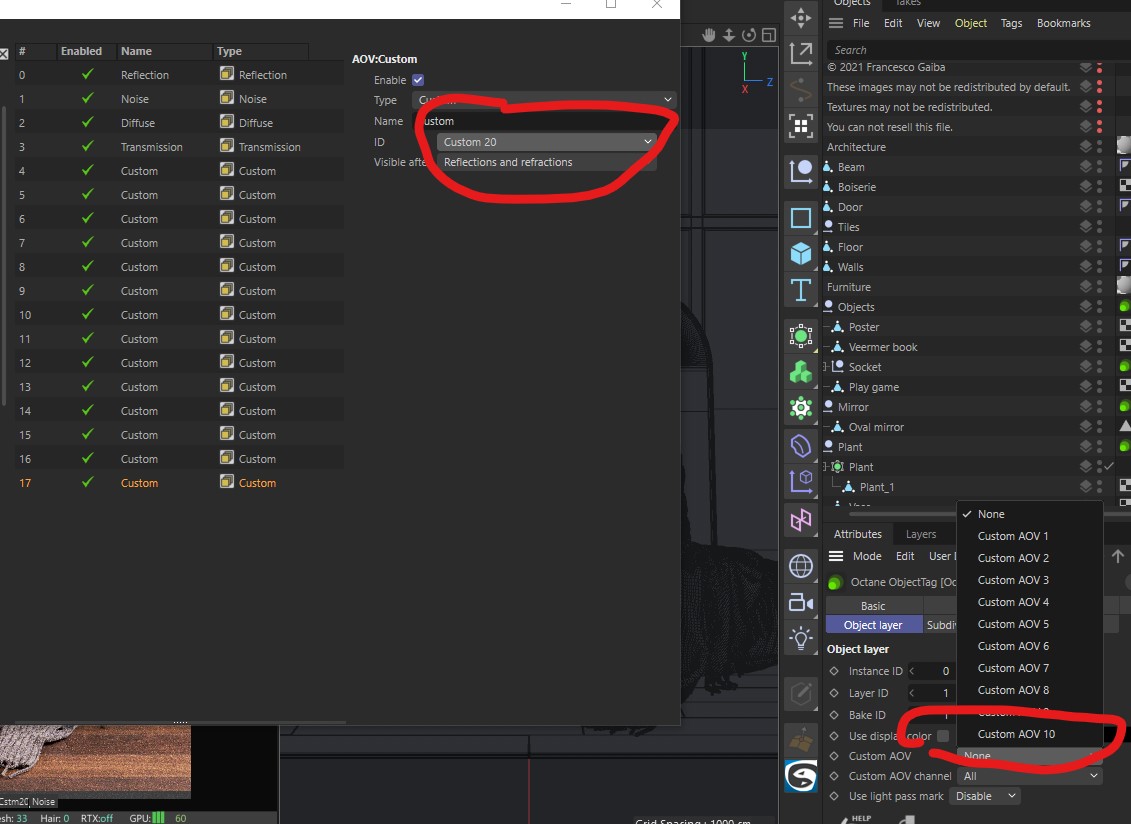Click the viewport layout toggle icon

[x=769, y=35]
